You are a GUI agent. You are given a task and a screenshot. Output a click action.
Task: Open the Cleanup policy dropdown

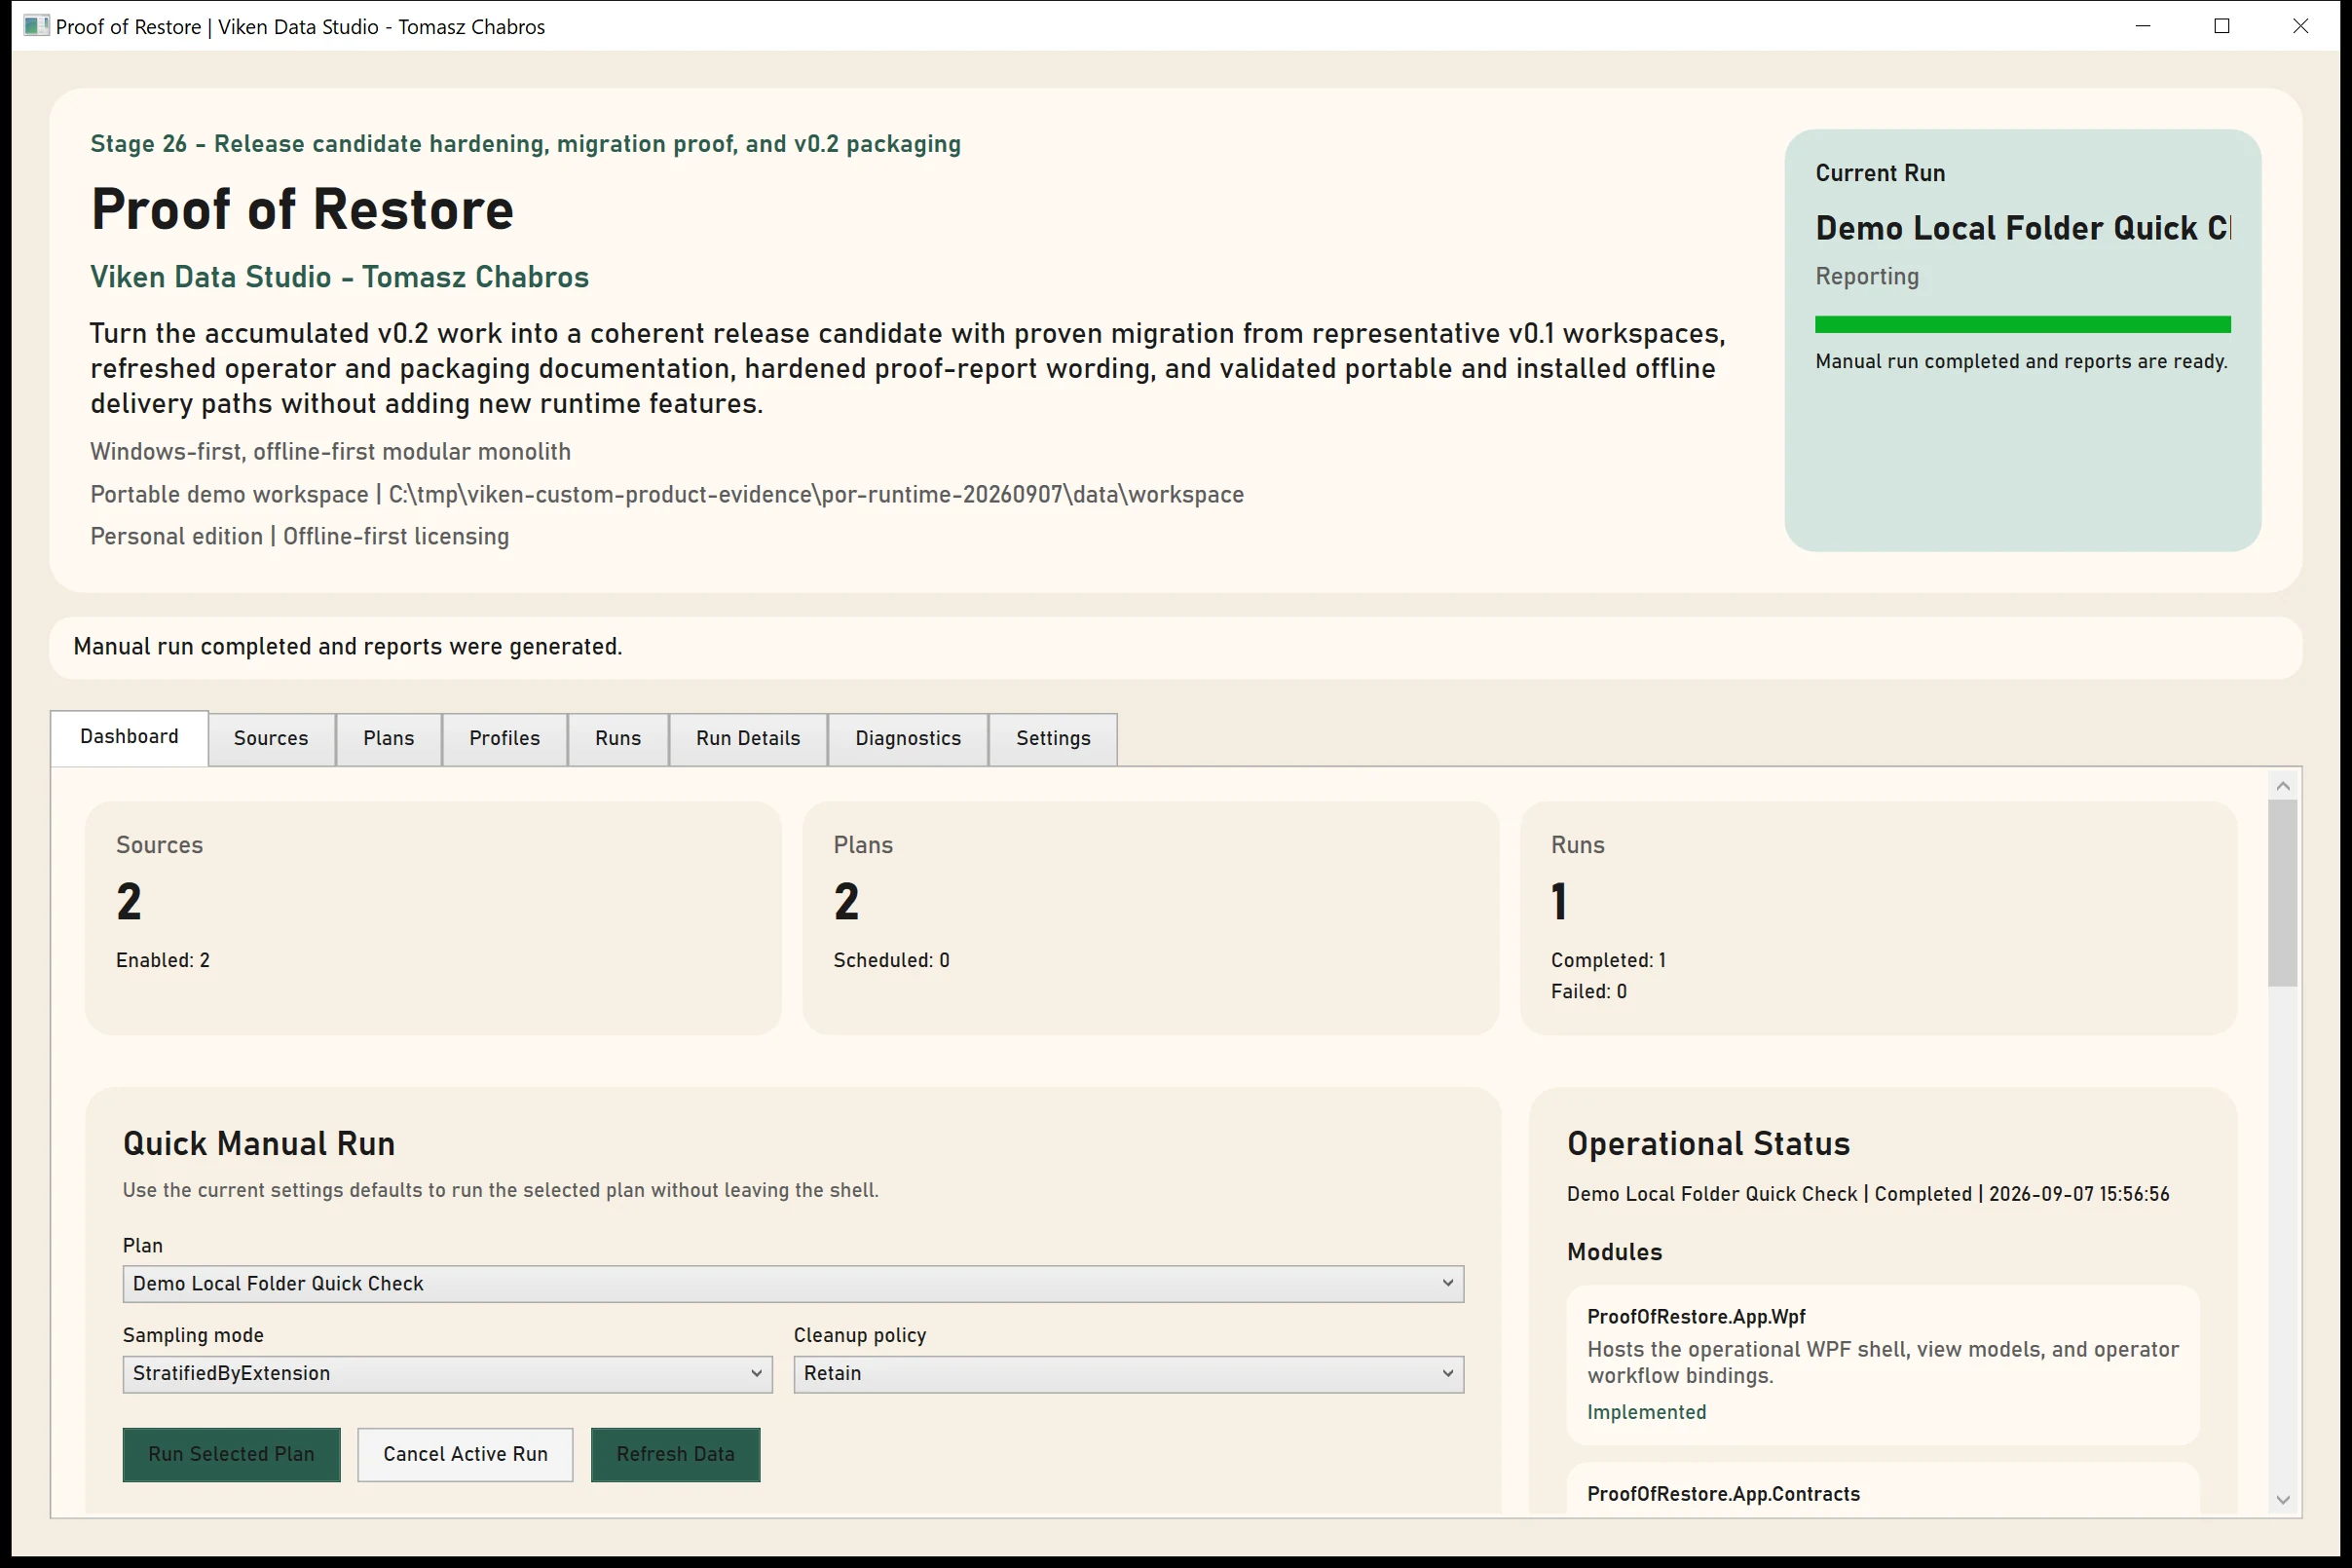[x=1128, y=1374]
